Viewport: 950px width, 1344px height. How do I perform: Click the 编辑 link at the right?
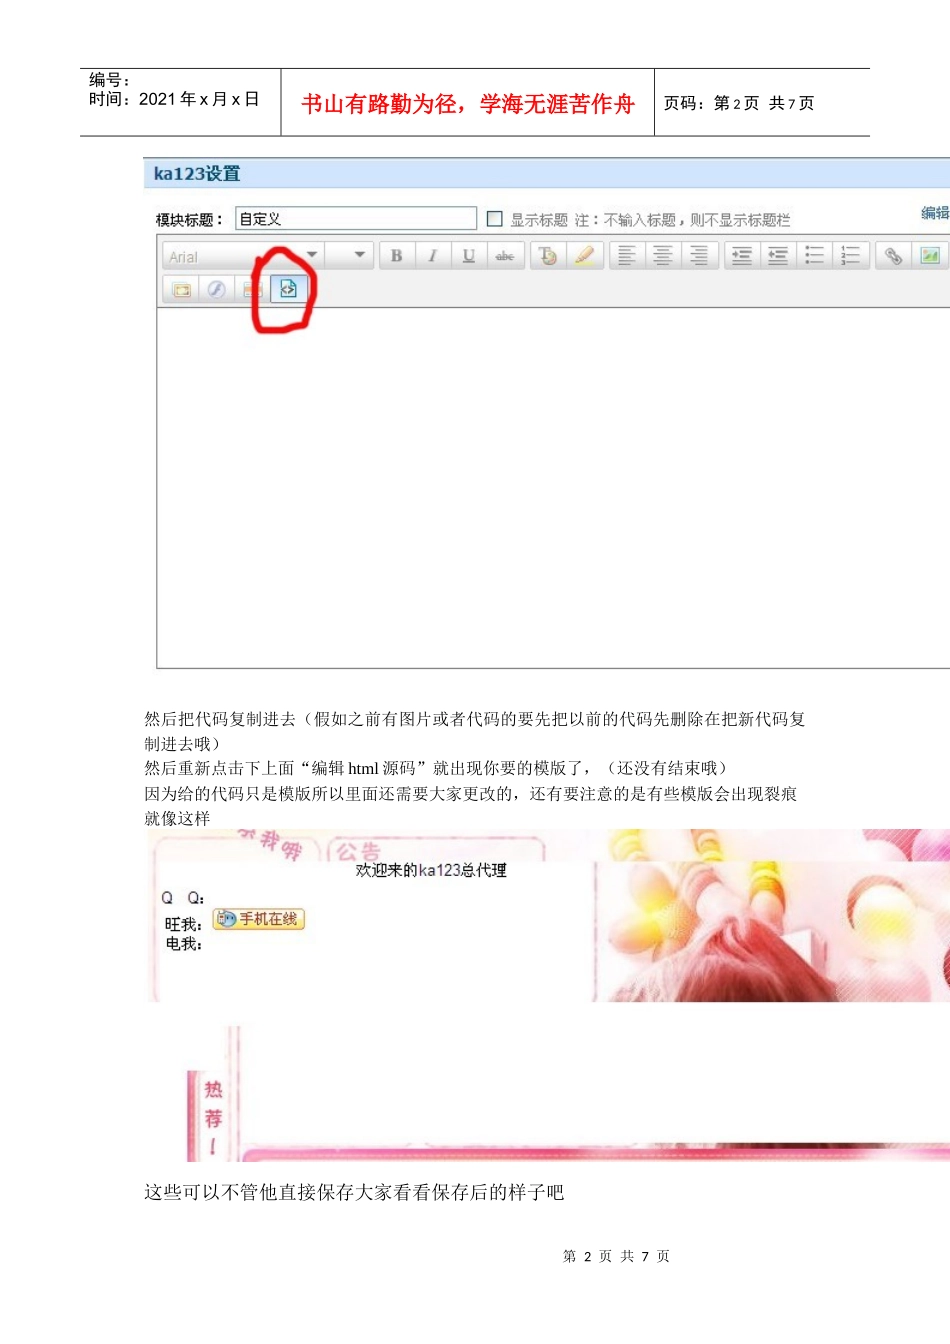click(x=935, y=213)
